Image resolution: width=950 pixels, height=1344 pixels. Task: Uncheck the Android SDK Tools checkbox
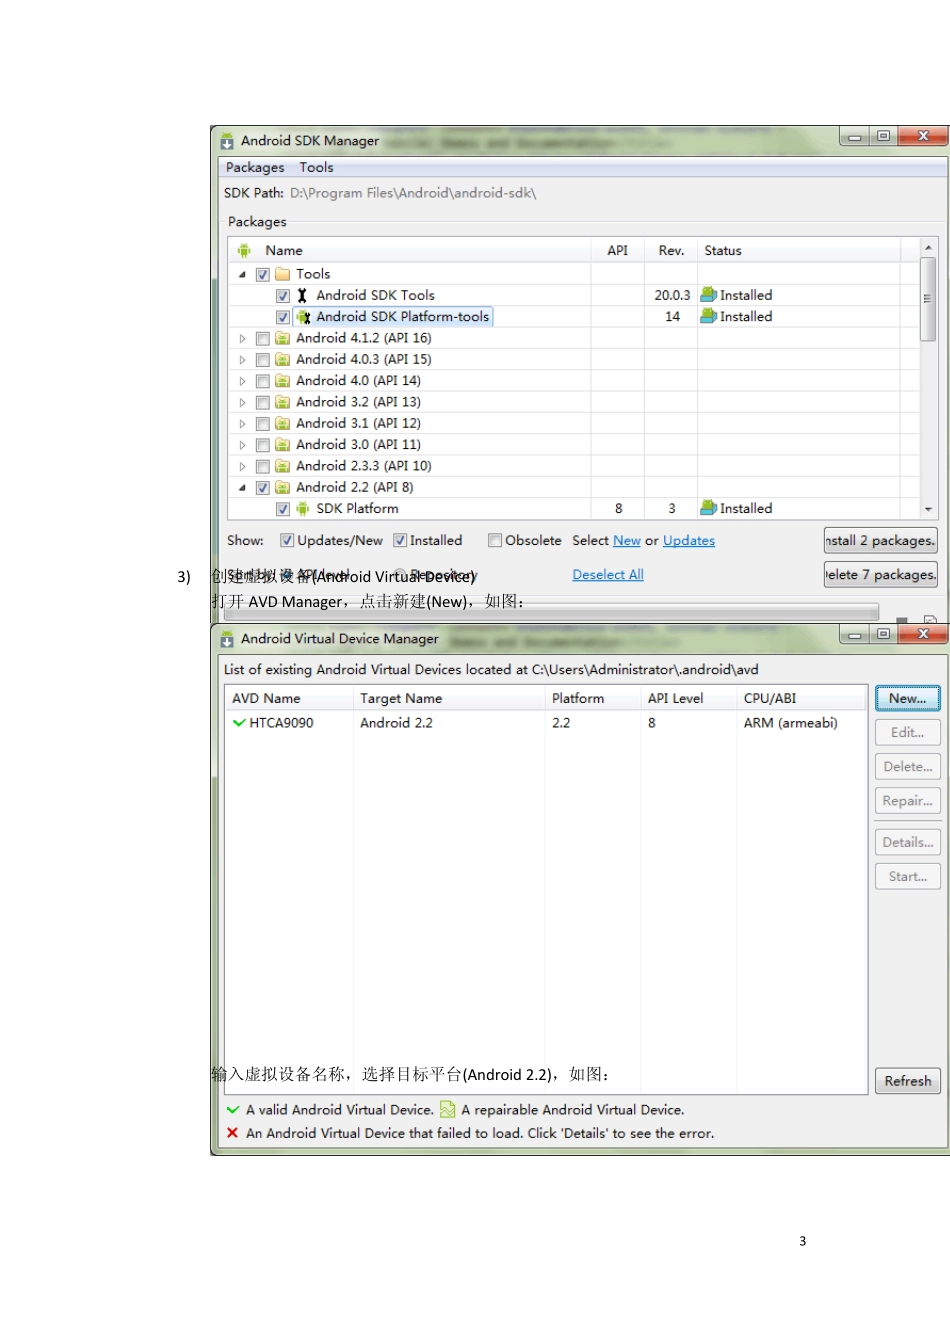tap(283, 296)
